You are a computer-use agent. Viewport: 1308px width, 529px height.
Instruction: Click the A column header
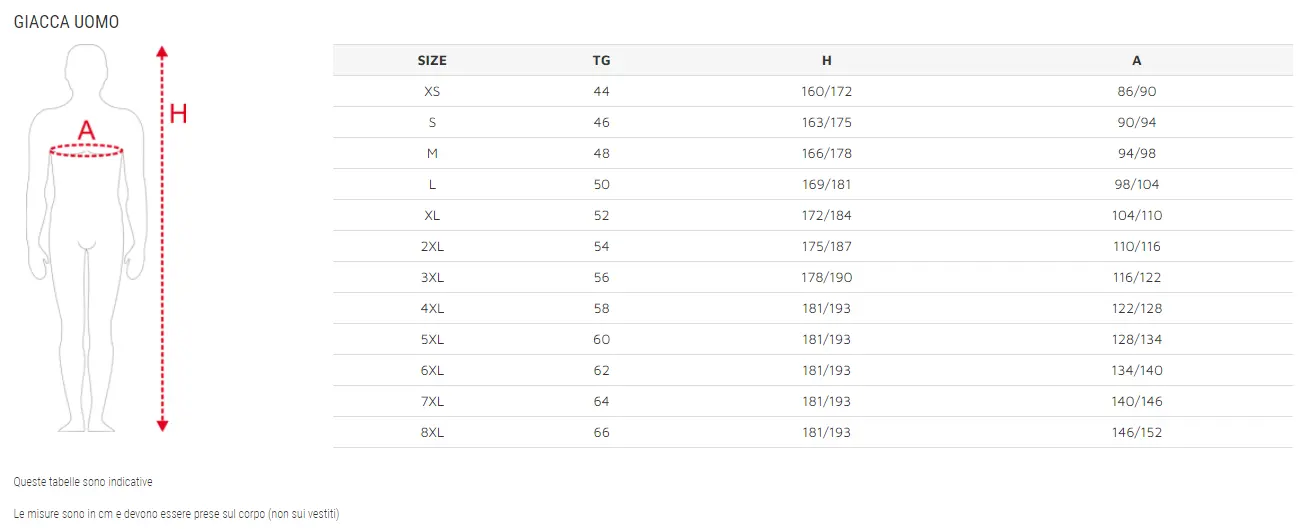tap(1137, 60)
